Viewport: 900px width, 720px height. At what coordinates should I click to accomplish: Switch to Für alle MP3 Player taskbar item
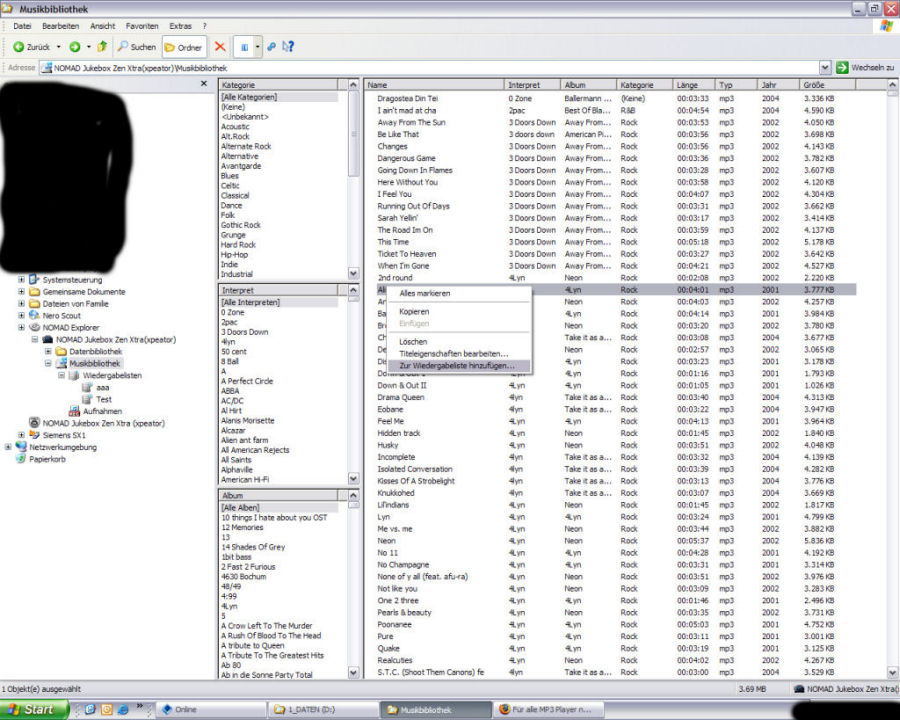pos(549,710)
